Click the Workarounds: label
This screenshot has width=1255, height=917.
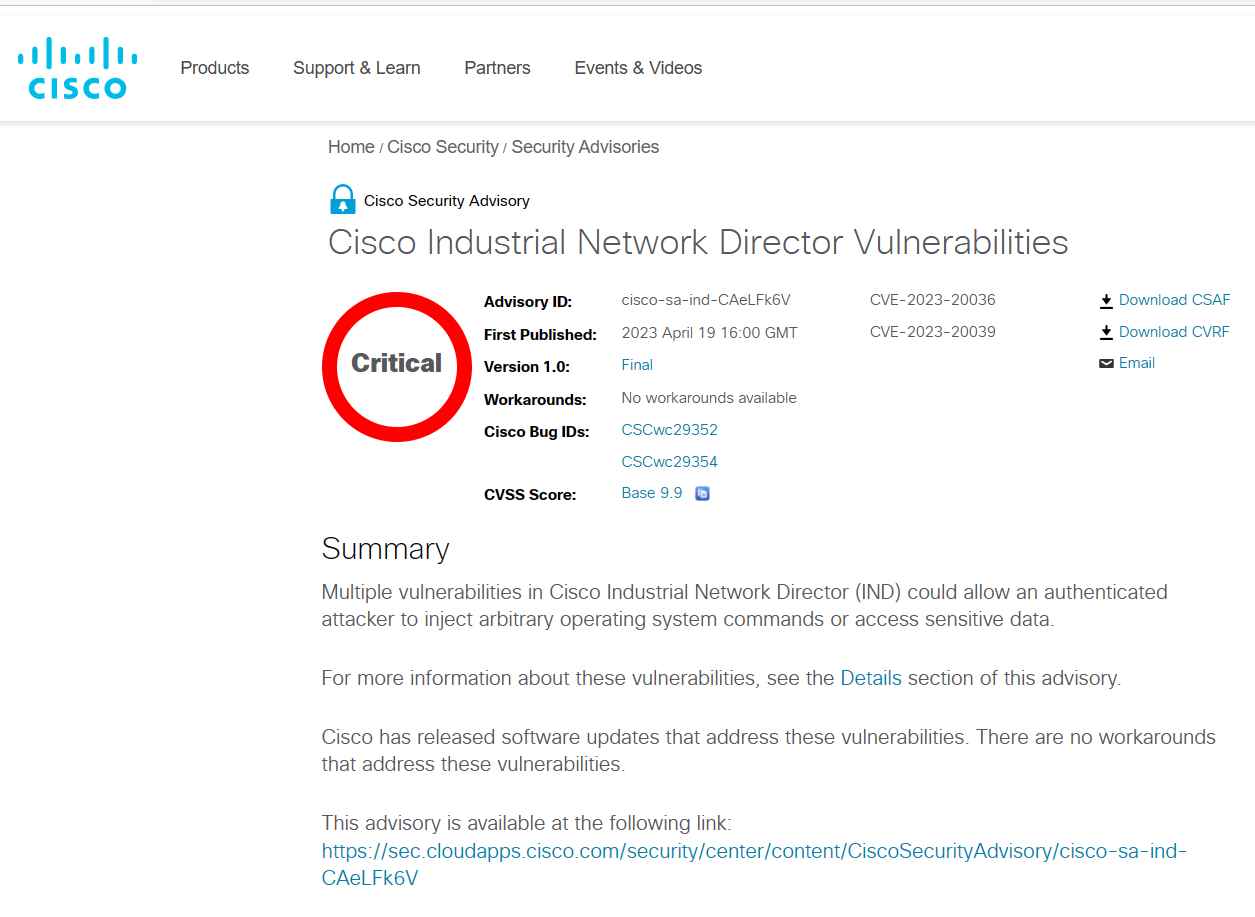tap(535, 400)
